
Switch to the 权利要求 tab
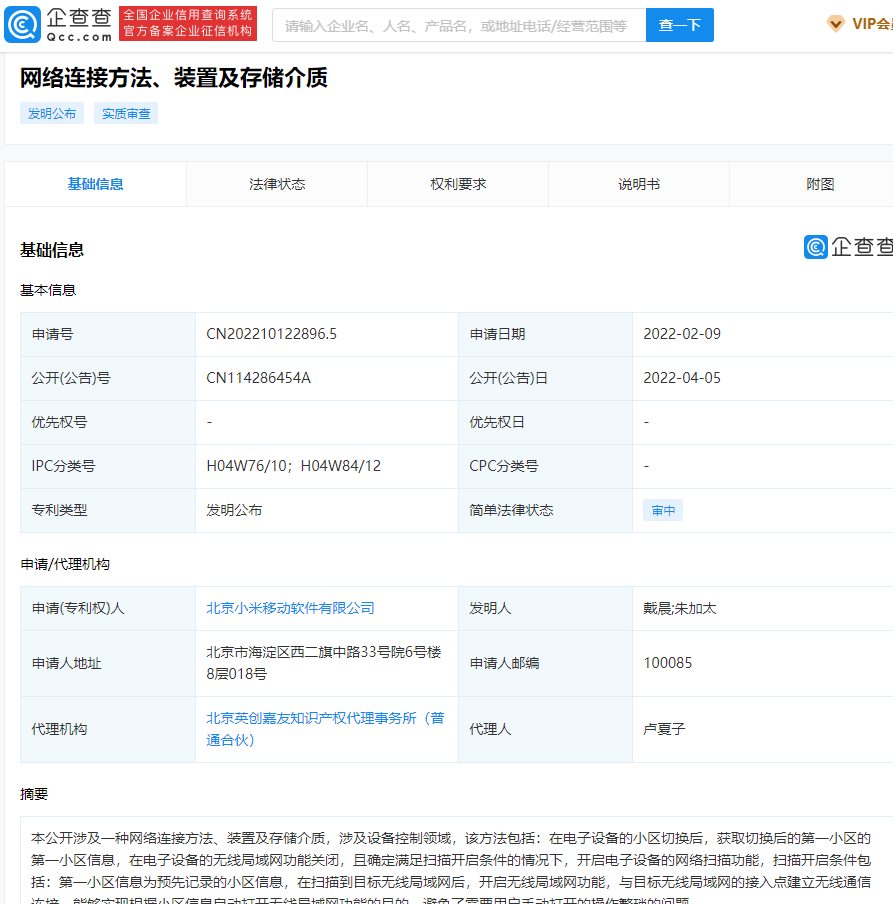(x=457, y=184)
